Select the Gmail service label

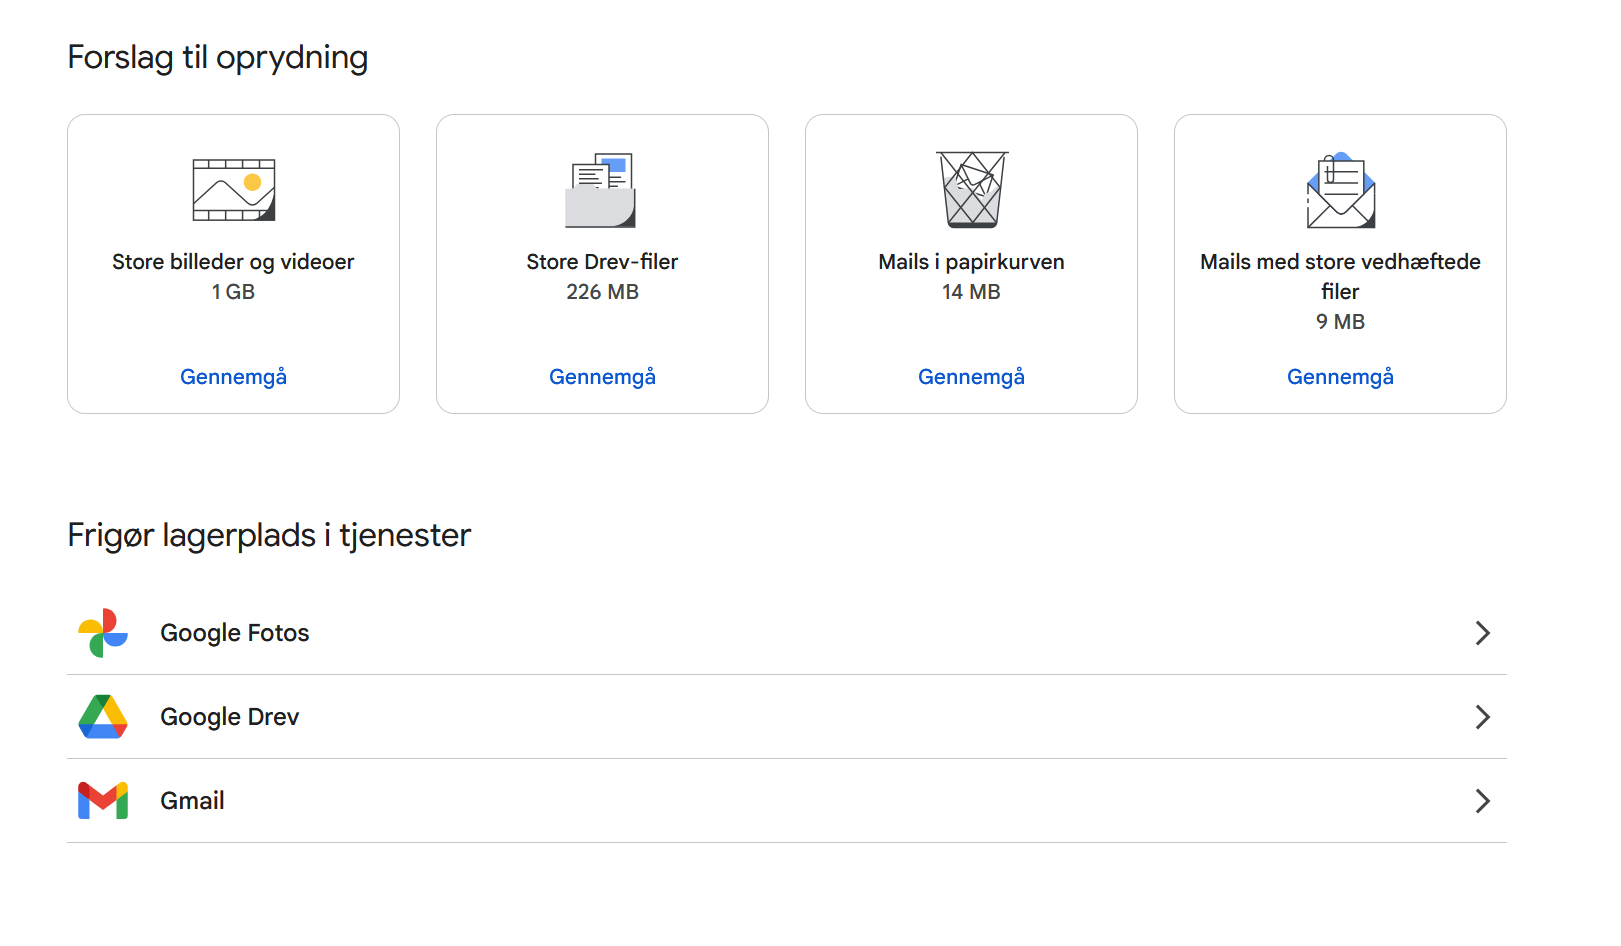192,801
